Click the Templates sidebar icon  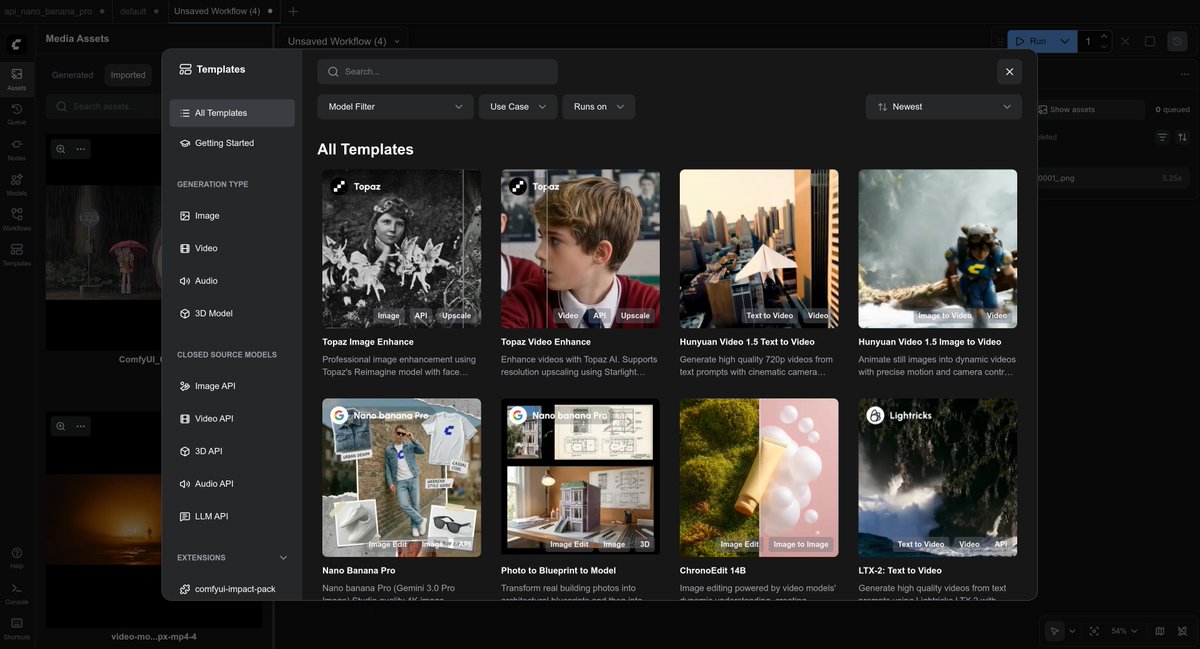tap(17, 254)
